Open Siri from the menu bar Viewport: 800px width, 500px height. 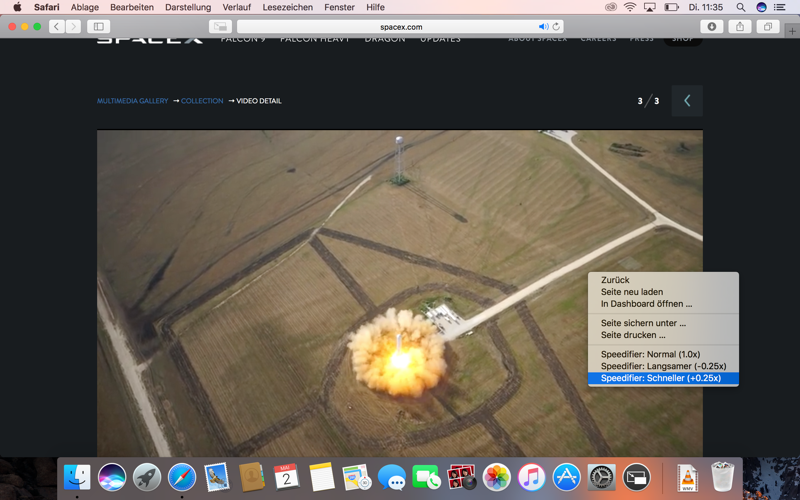pyautogui.click(x=761, y=7)
